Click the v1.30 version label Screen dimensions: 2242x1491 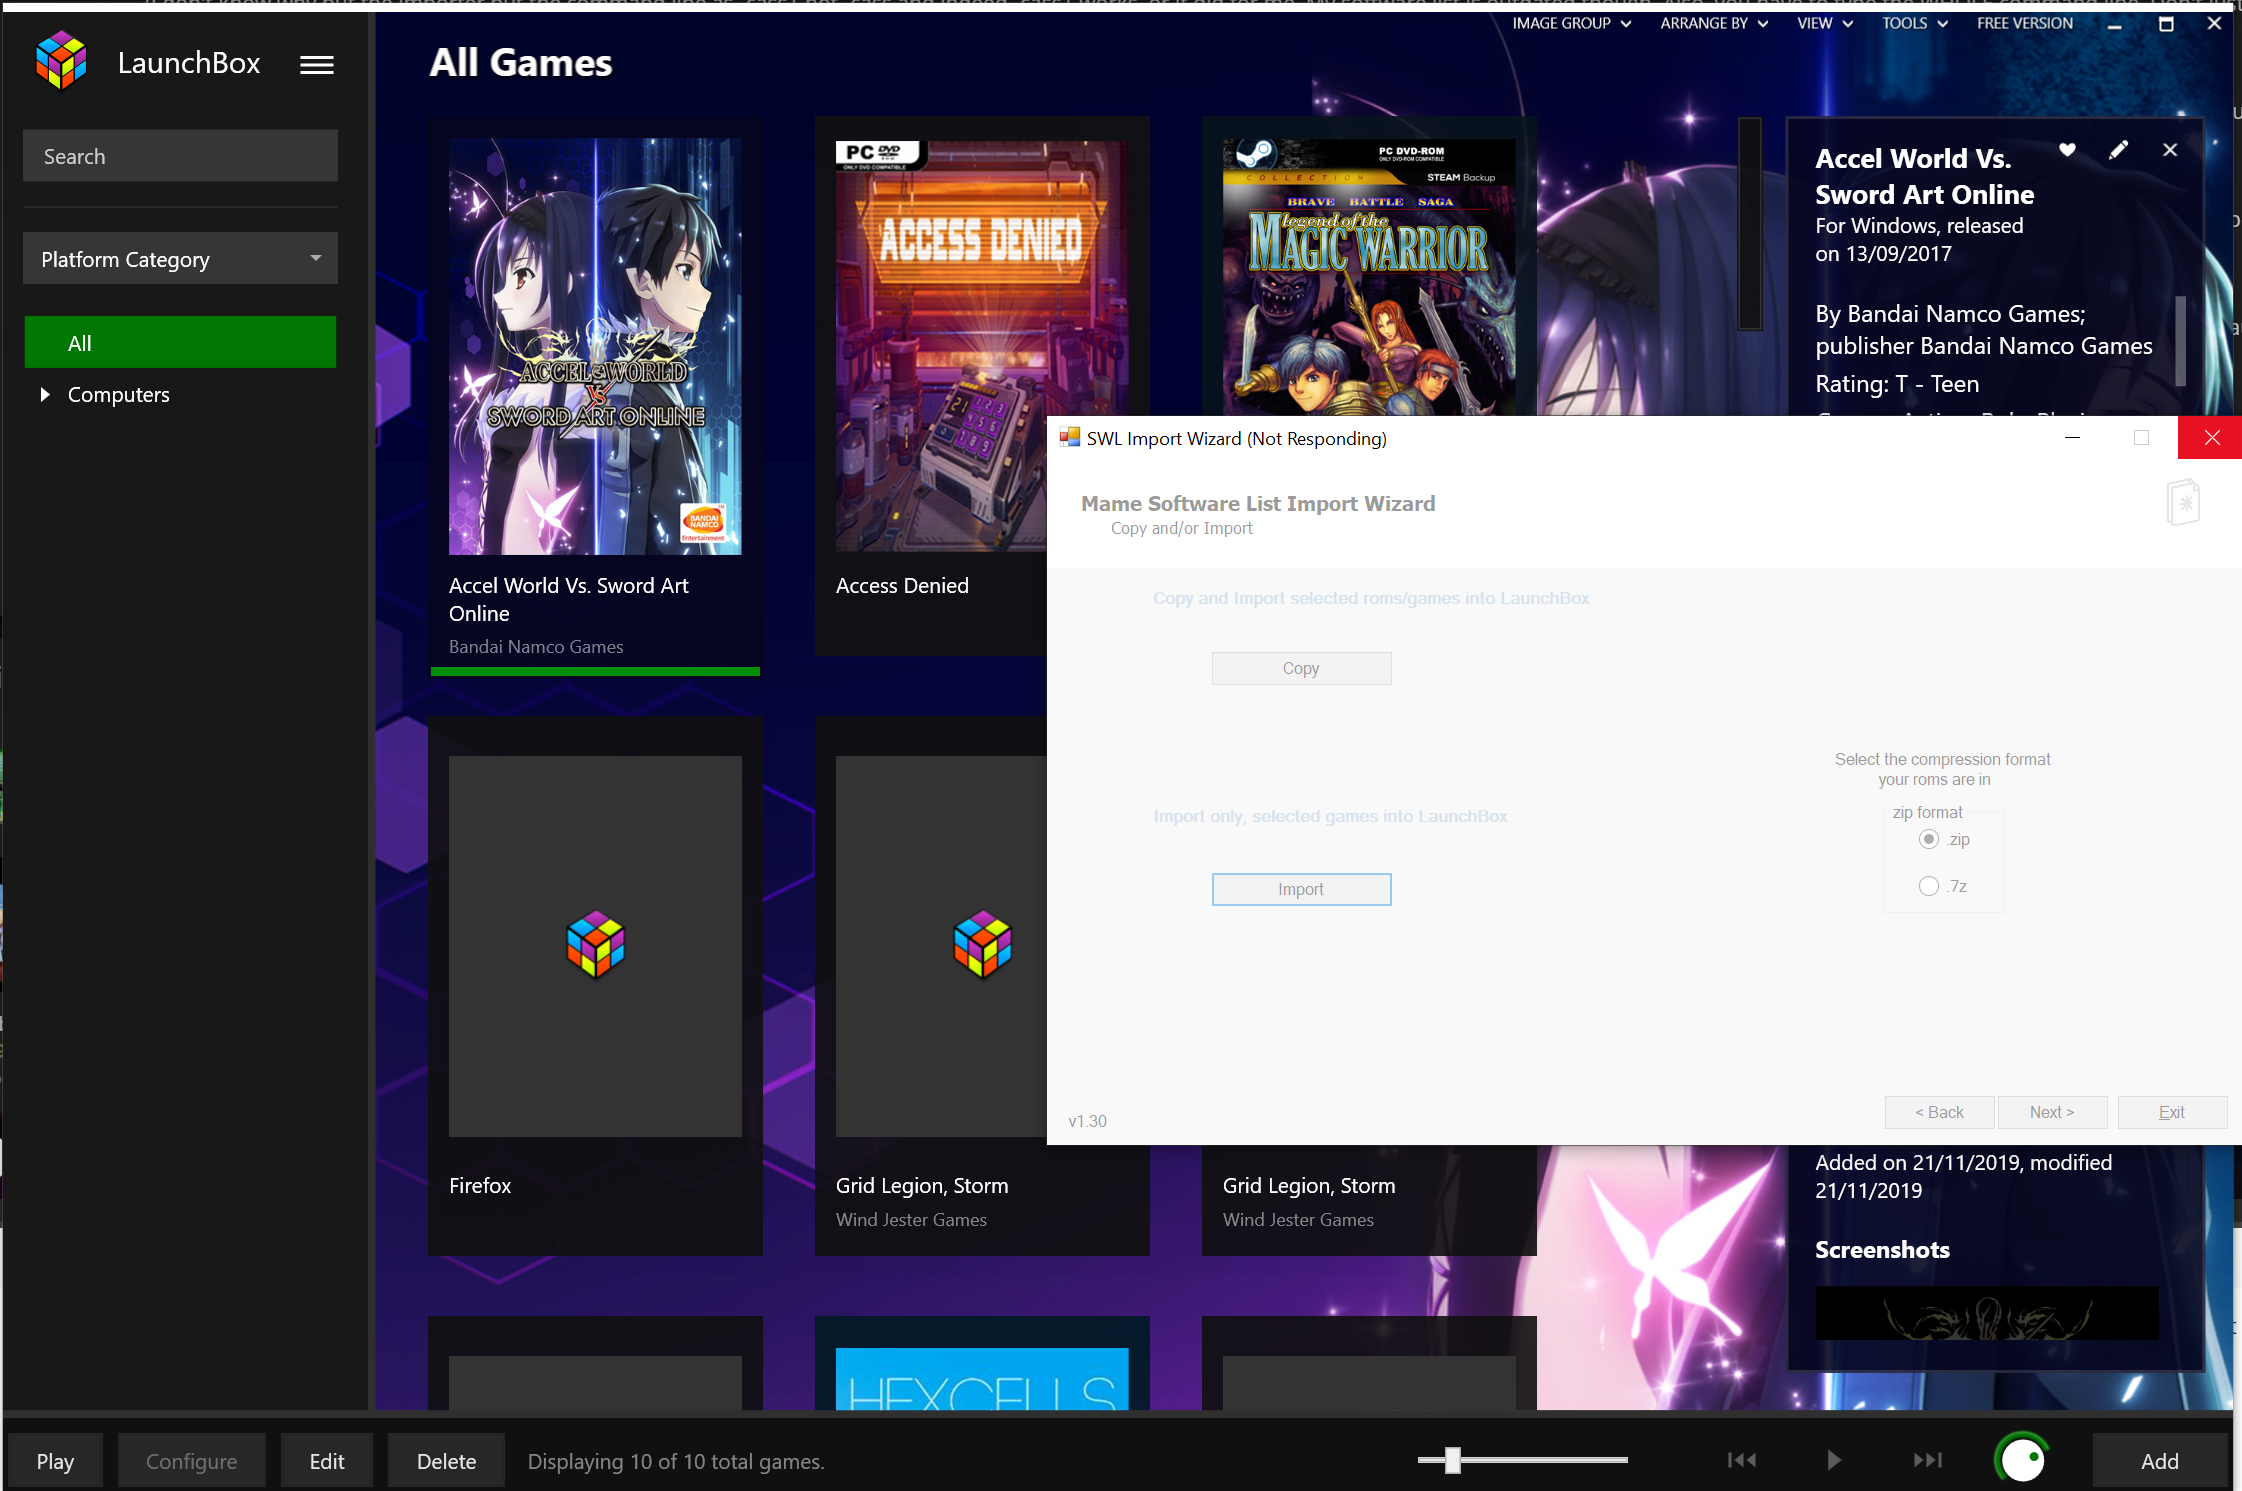tap(1087, 1121)
